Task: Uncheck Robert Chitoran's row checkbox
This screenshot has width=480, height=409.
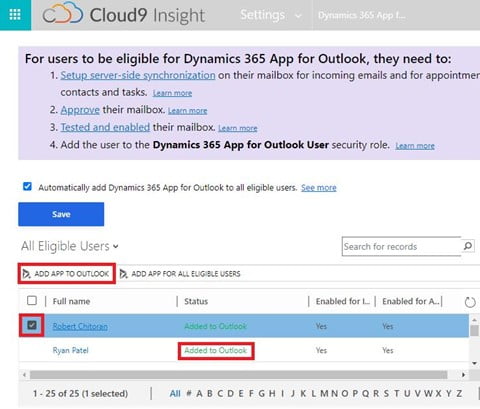Action: [x=32, y=325]
